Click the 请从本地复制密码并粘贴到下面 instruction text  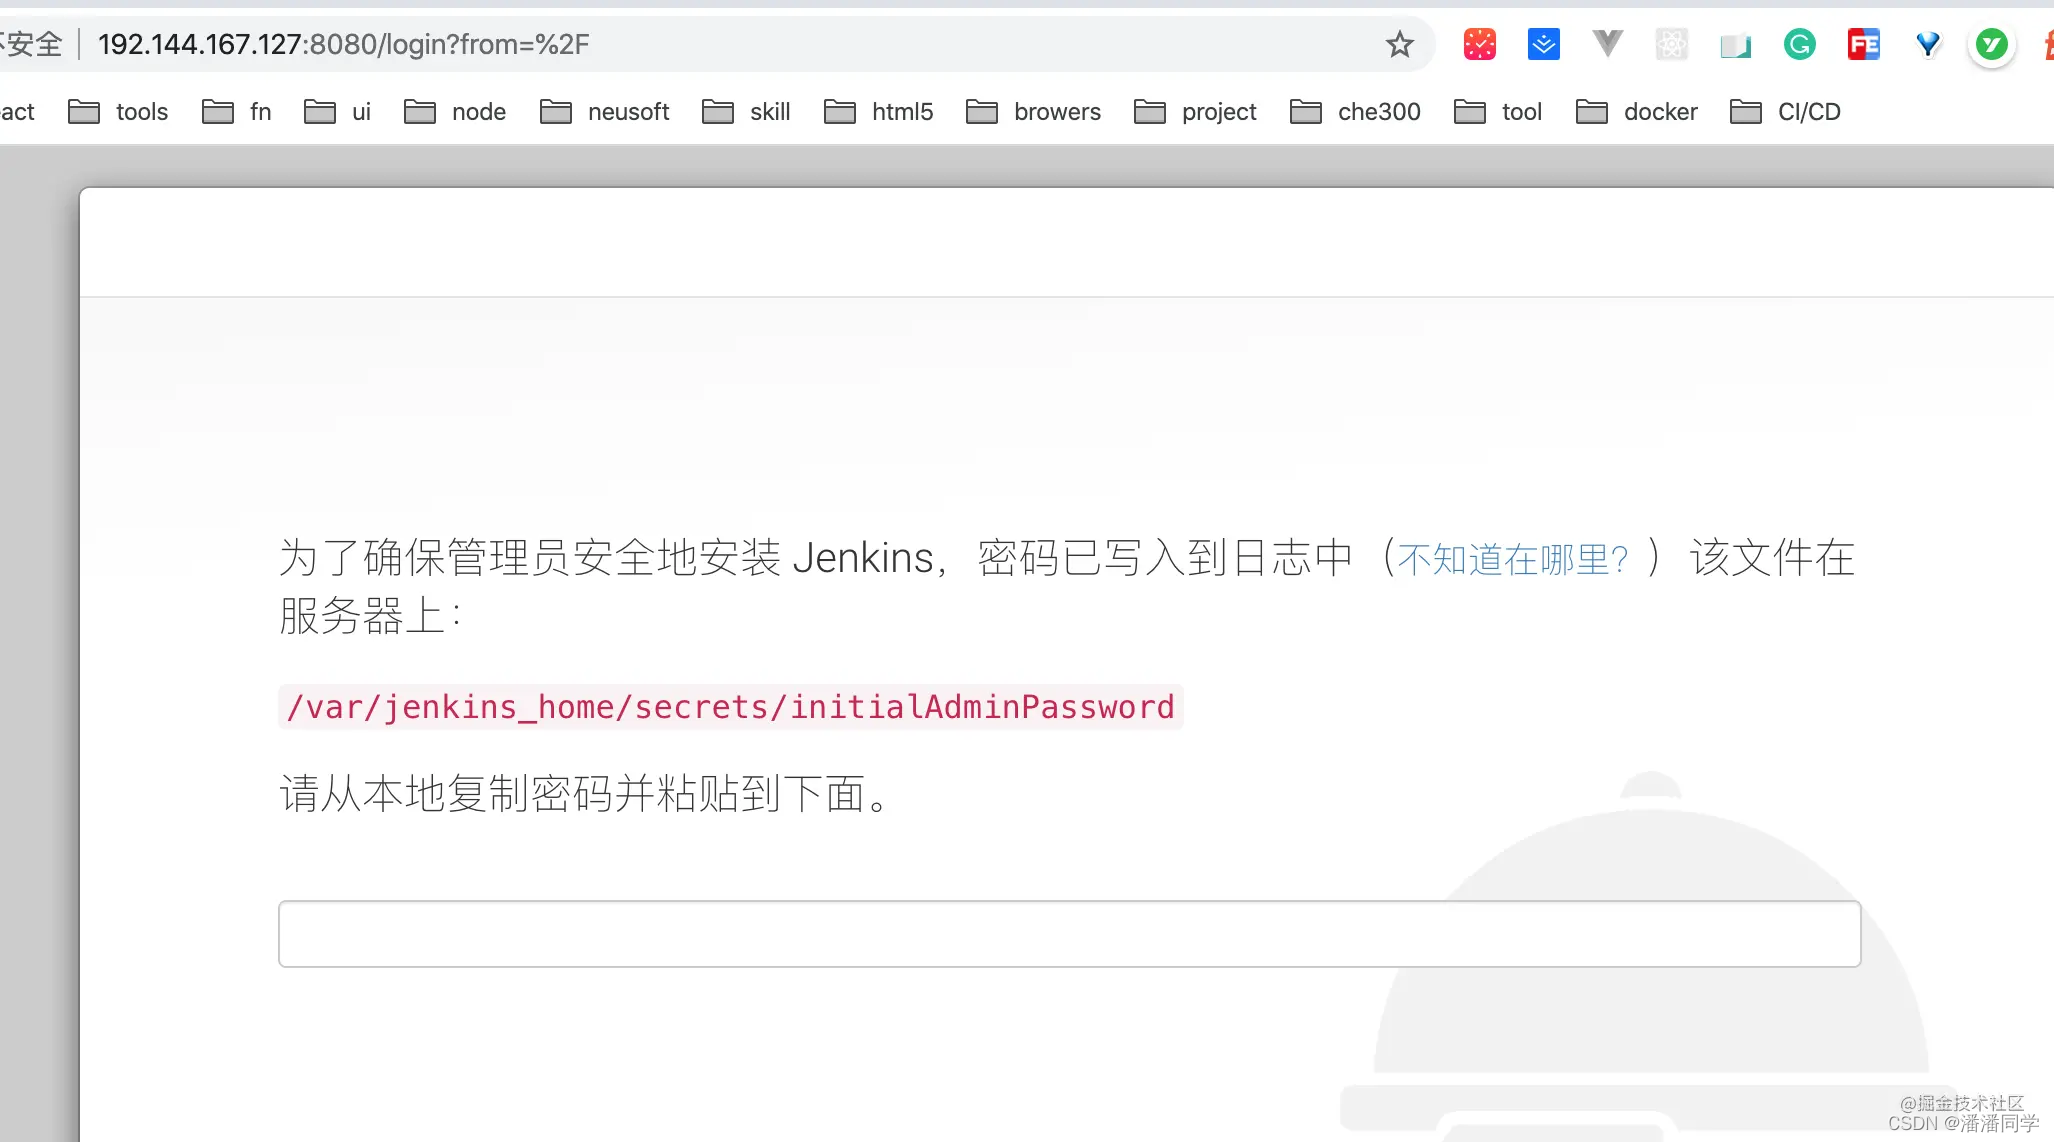point(584,794)
